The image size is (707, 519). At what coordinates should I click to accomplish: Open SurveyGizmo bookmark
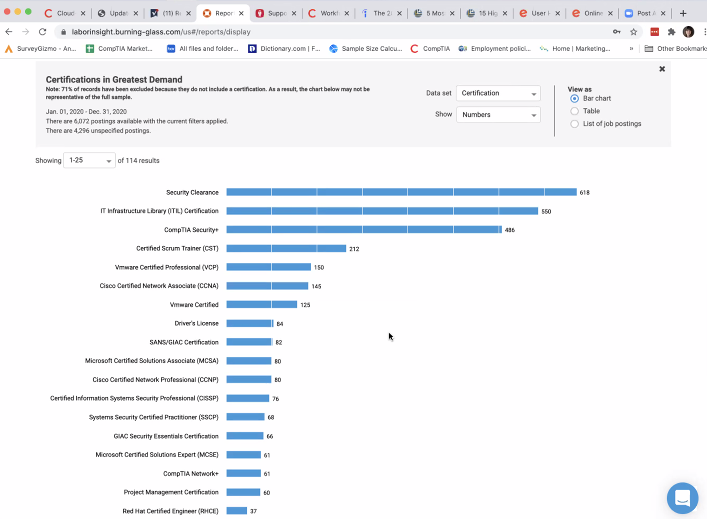coord(40,48)
